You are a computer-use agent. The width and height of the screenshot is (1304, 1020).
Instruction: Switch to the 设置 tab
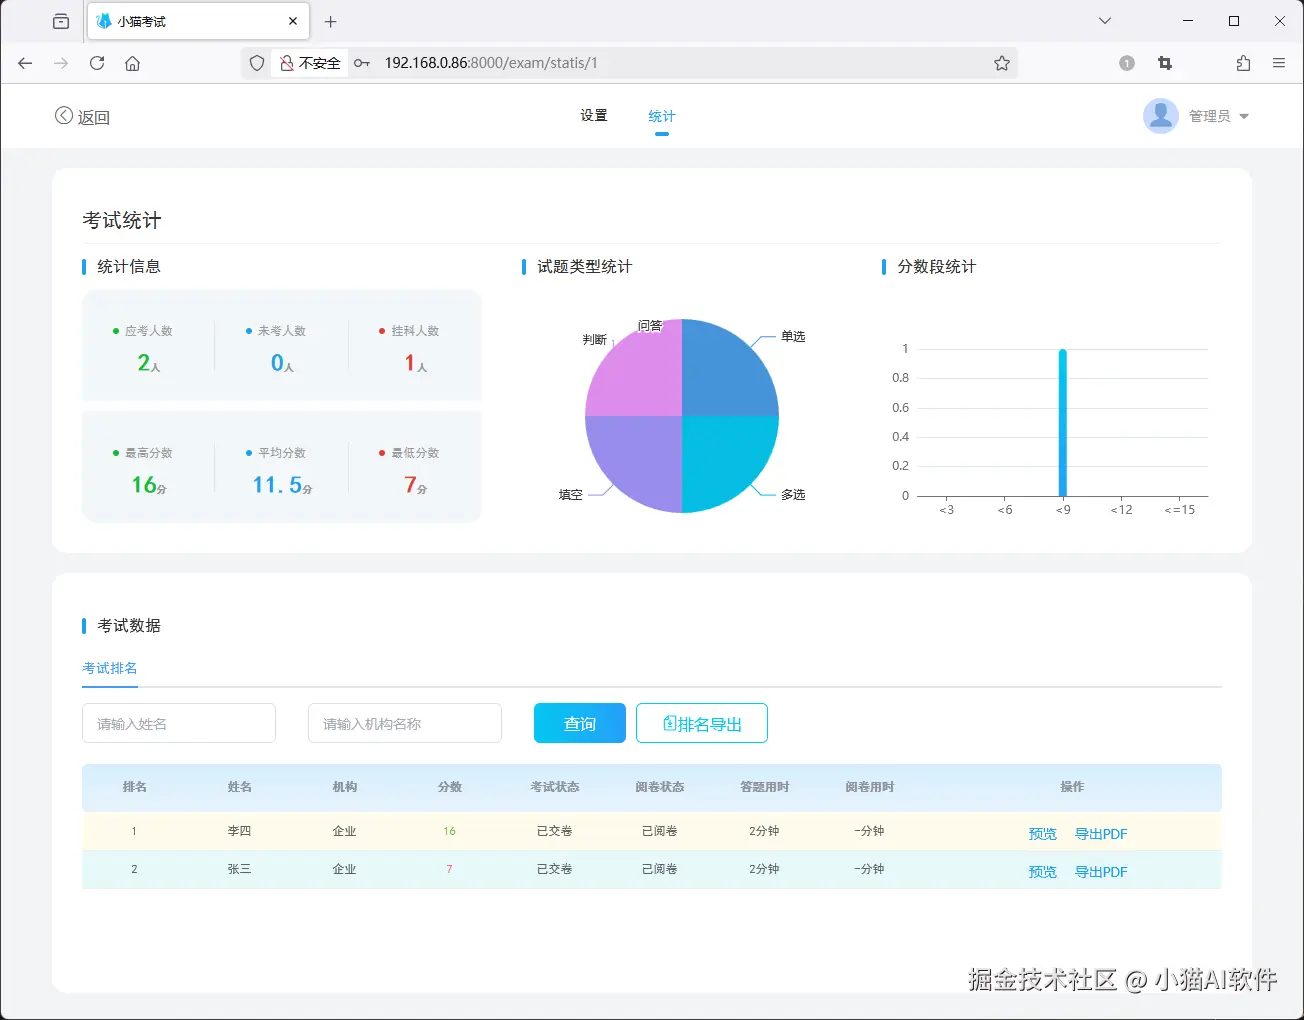[593, 115]
